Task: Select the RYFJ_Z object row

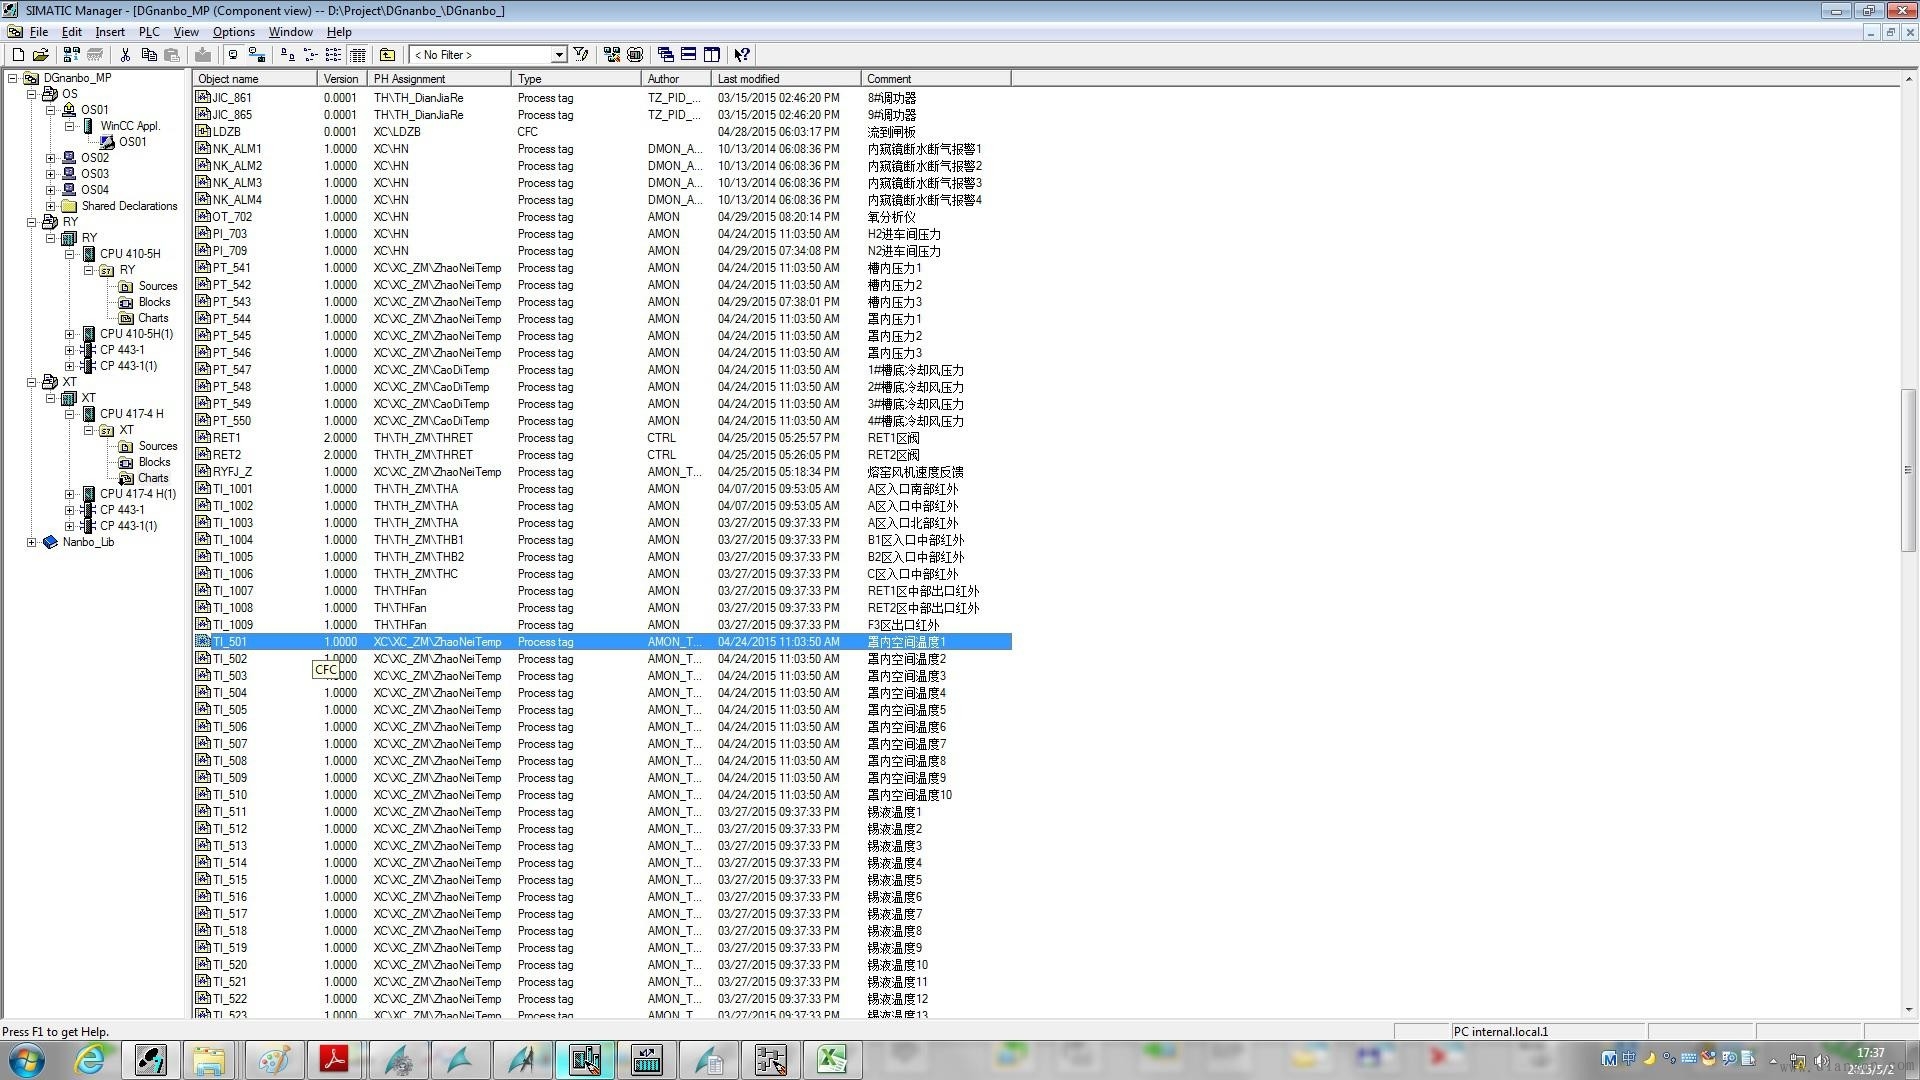Action: [602, 472]
